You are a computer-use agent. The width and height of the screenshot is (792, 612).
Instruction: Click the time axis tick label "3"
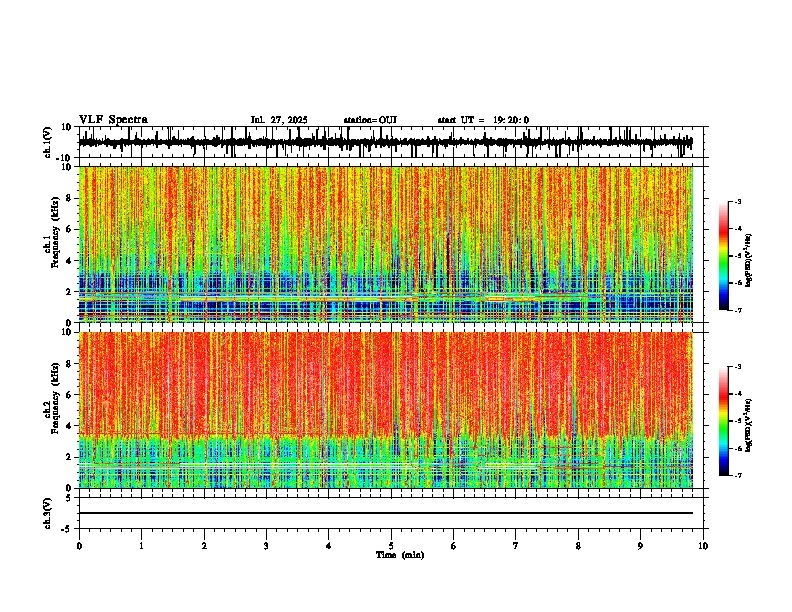tap(266, 546)
